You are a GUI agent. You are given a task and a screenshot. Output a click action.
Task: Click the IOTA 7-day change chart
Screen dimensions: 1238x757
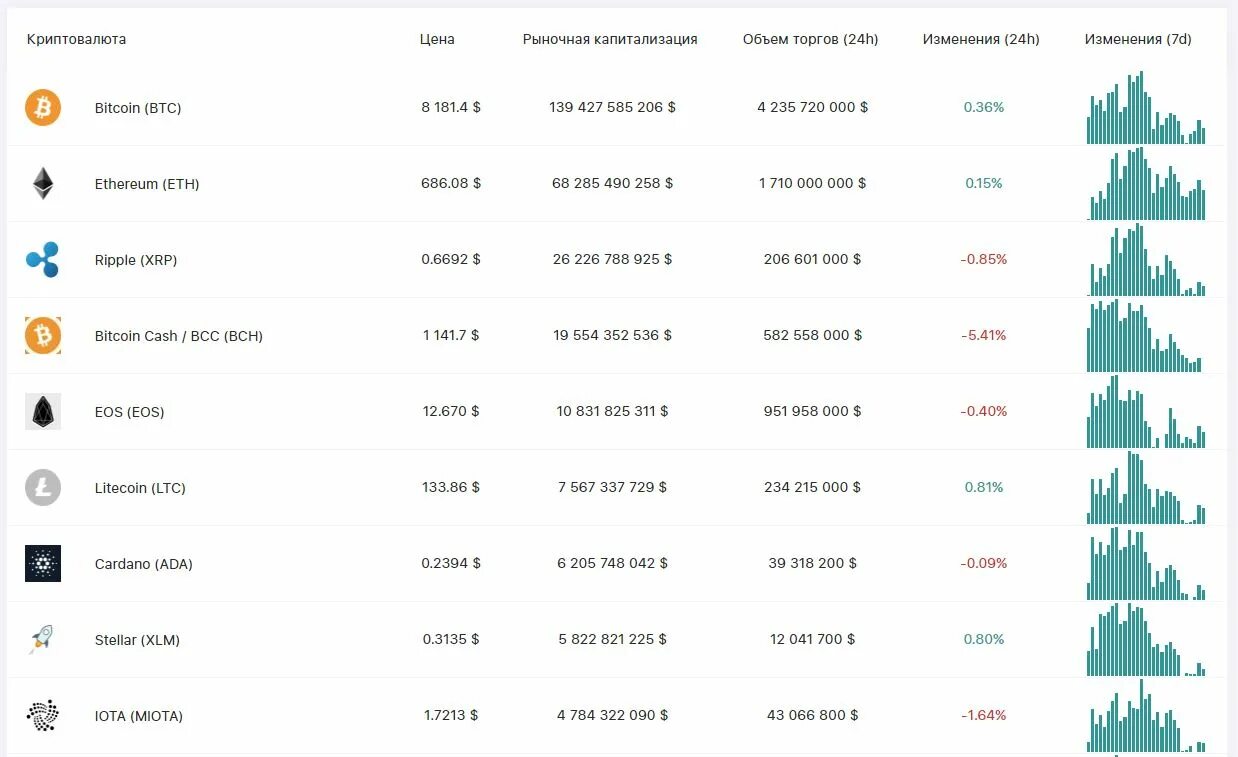tap(1146, 717)
